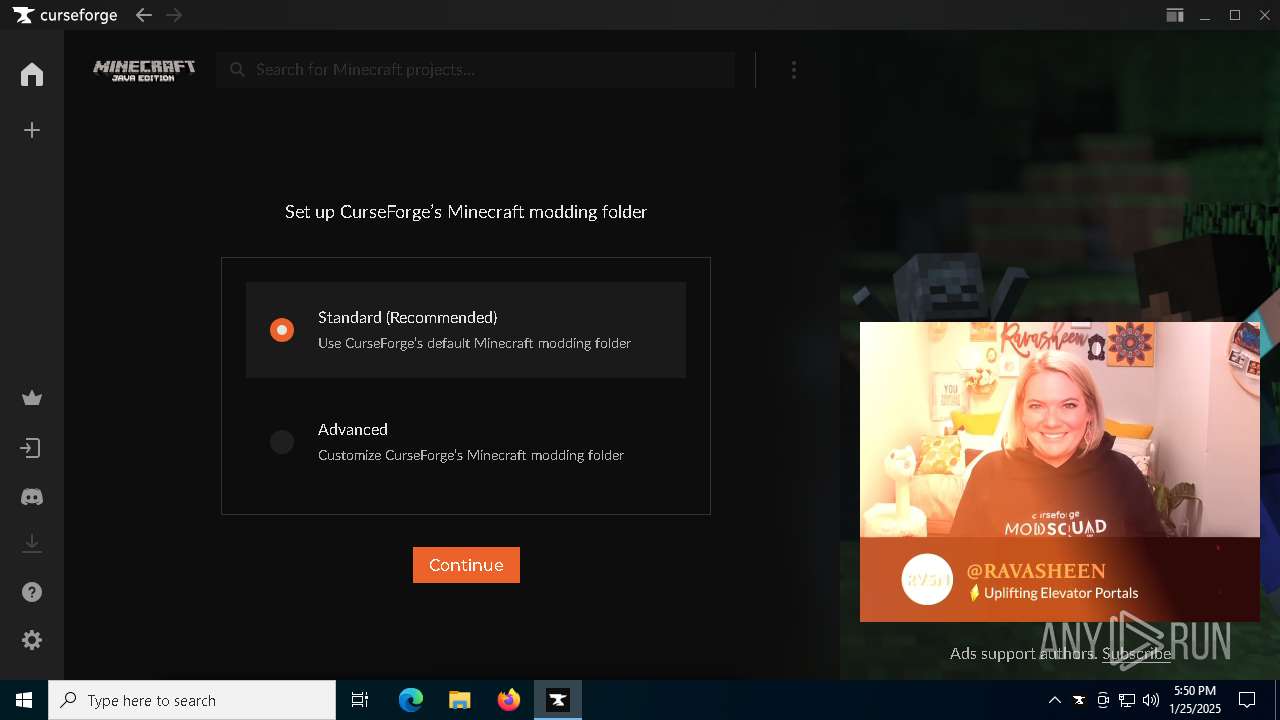Open the volume control in system tray

1151,700
